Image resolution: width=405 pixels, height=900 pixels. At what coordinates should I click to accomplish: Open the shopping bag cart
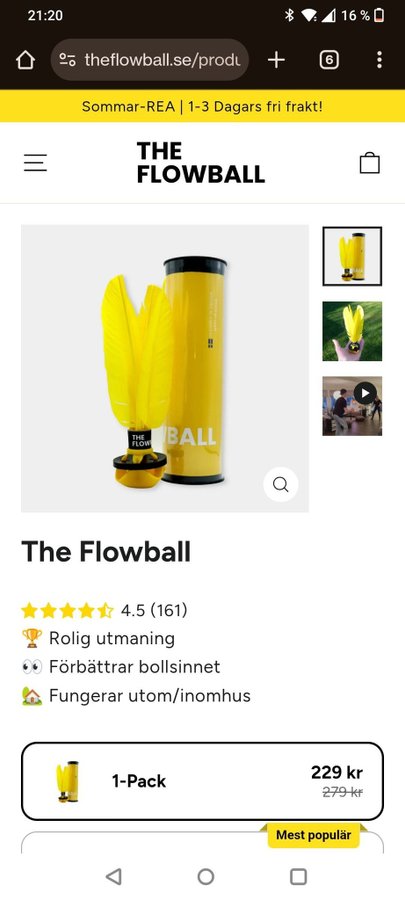[x=369, y=163]
